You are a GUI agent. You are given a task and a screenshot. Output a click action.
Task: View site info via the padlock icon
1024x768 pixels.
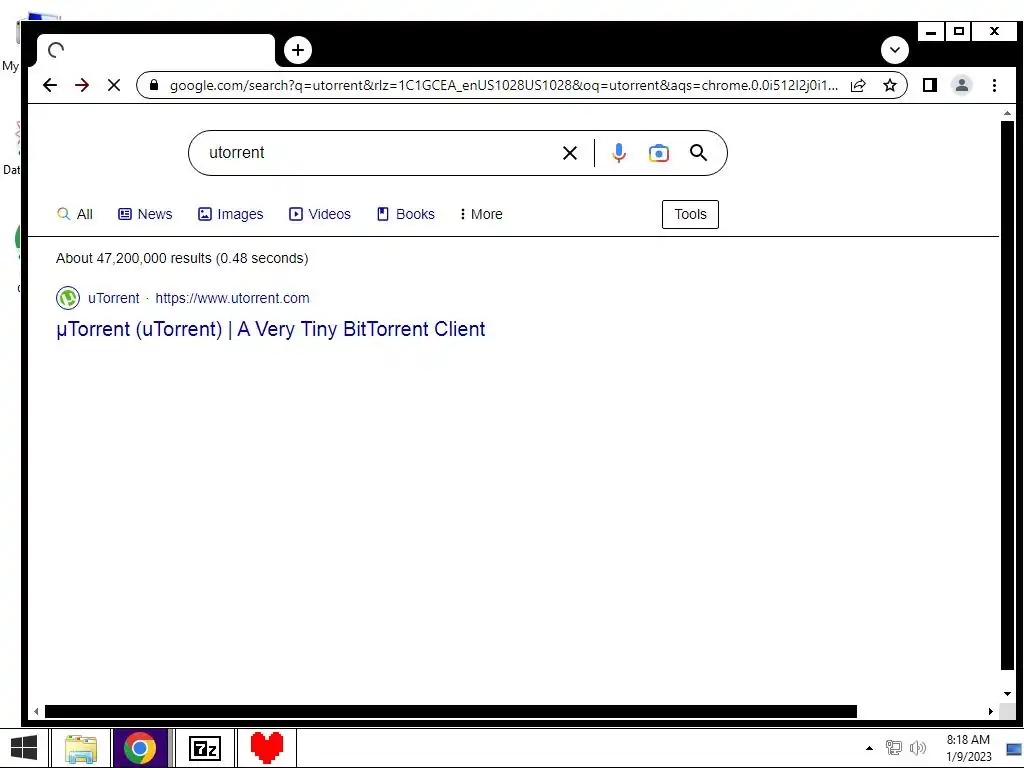point(154,85)
